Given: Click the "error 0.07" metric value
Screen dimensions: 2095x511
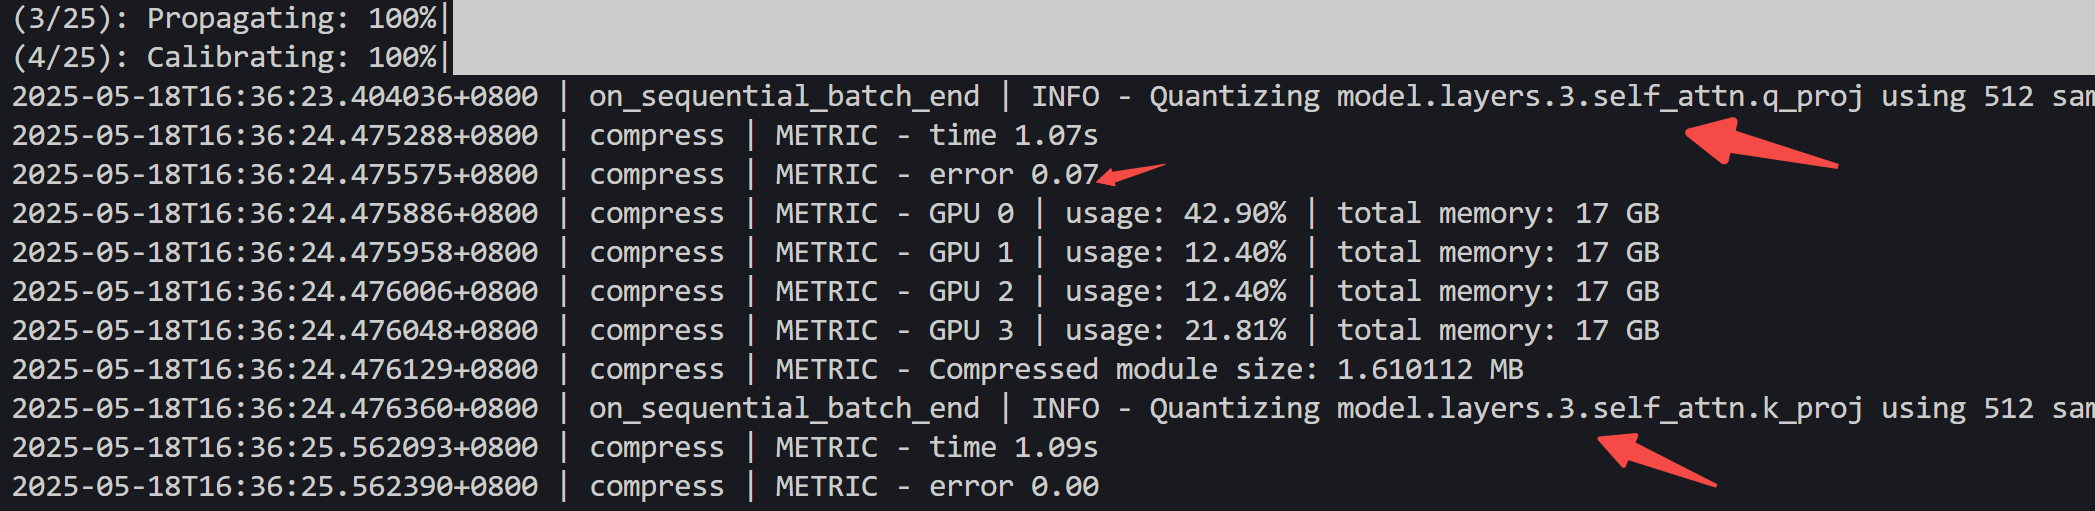Looking at the screenshot, I should [x=1013, y=175].
